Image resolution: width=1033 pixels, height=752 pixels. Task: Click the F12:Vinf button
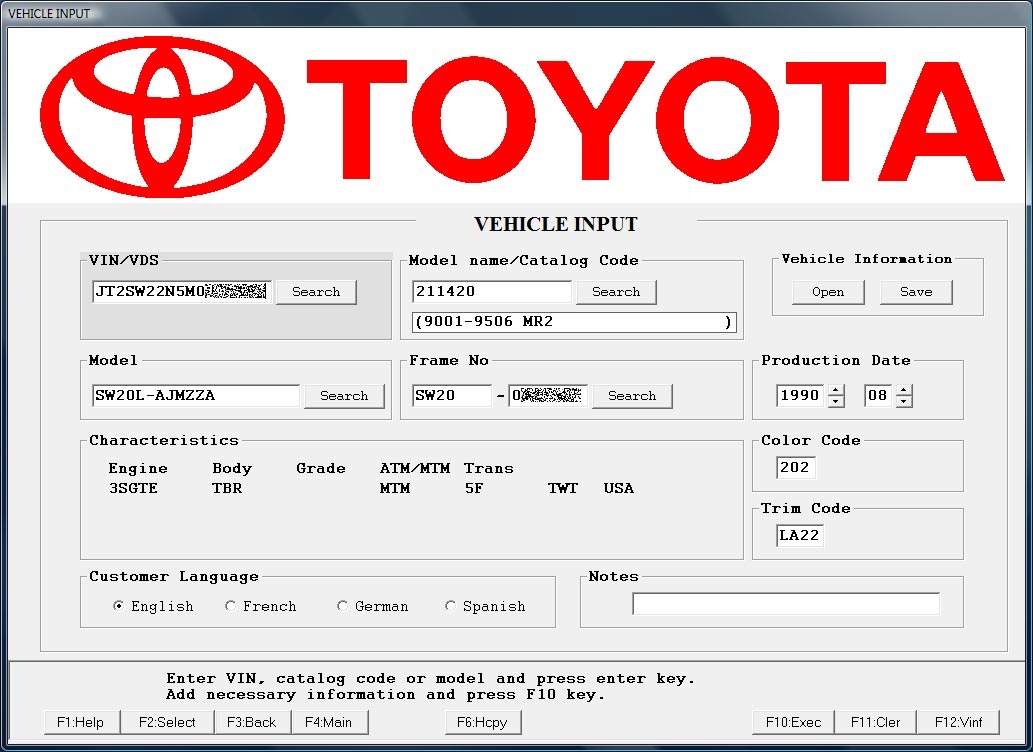click(959, 722)
